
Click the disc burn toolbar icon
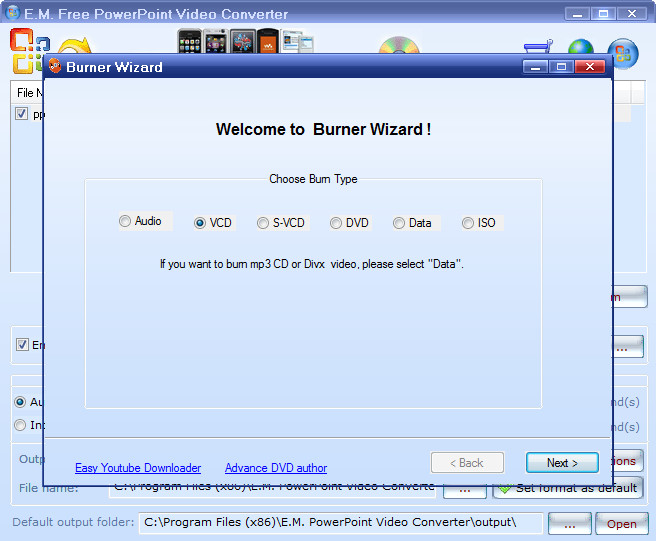coord(399,45)
